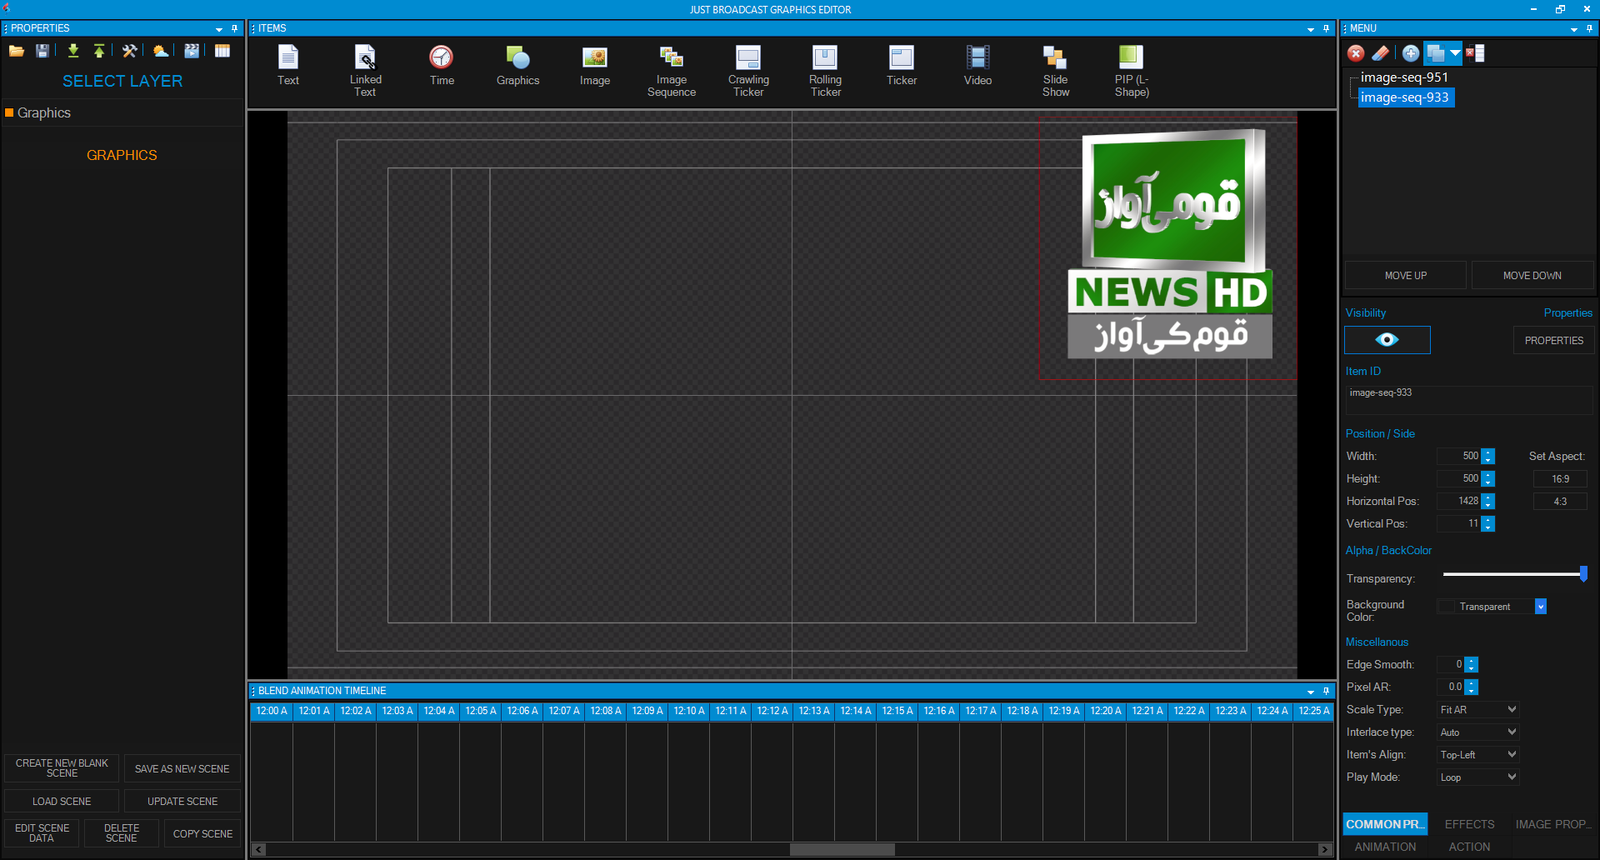This screenshot has height=860, width=1600.
Task: Open the ANIMATION tab
Action: 1385,847
